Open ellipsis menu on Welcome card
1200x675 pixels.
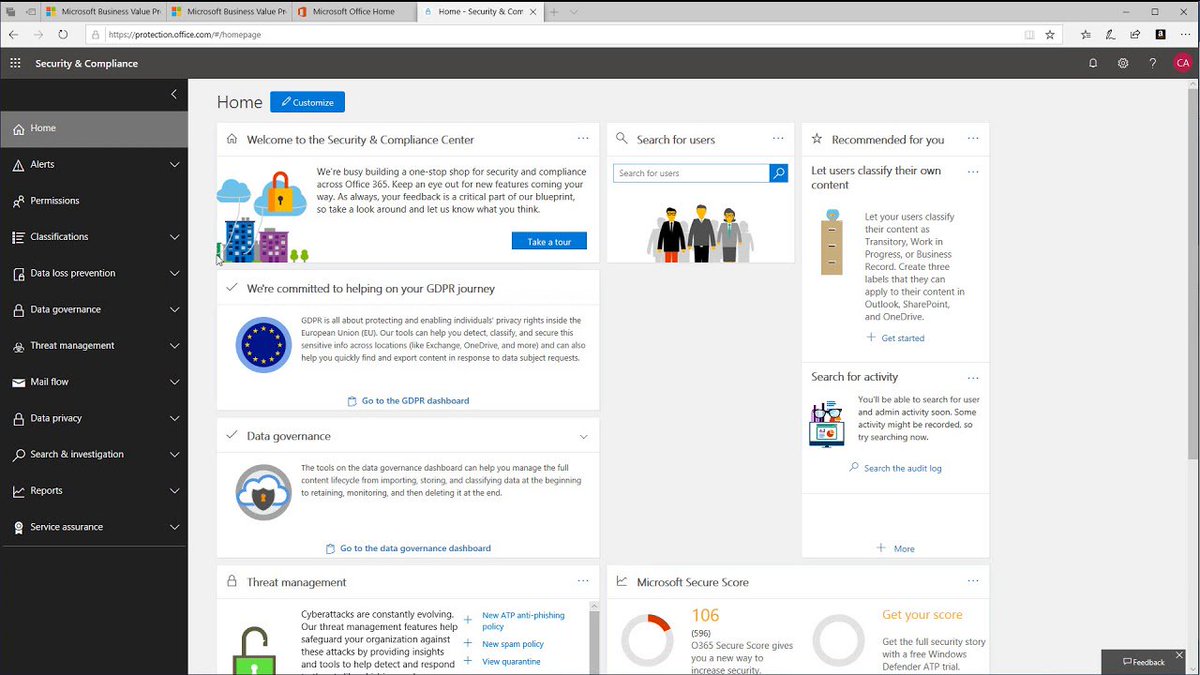pyautogui.click(x=583, y=139)
